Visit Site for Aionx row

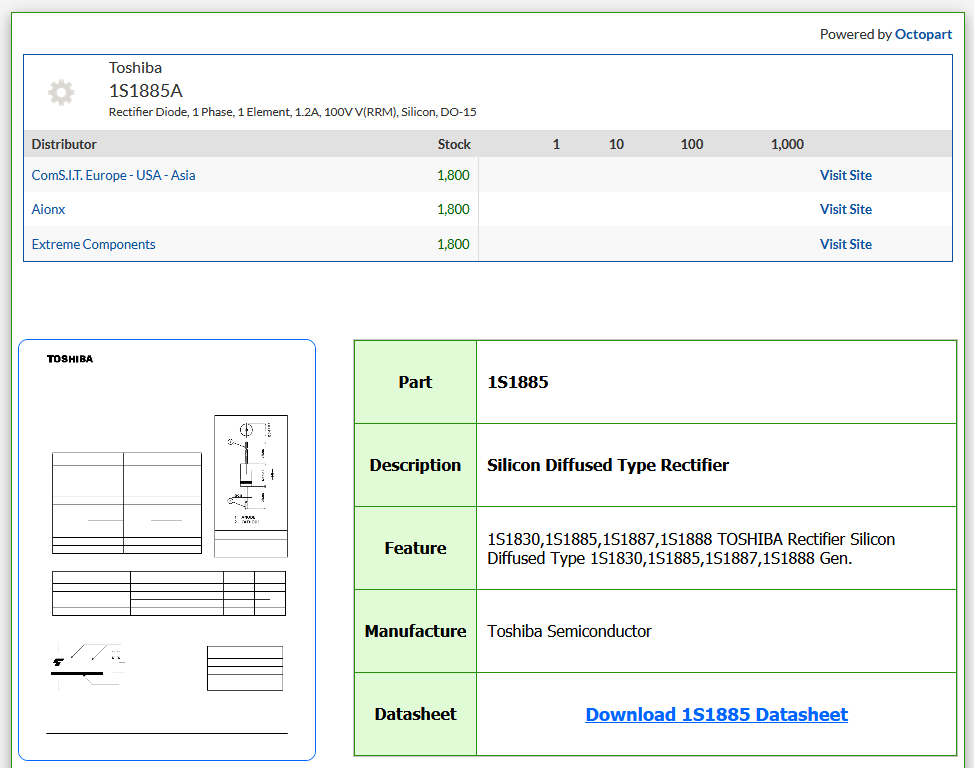[845, 209]
